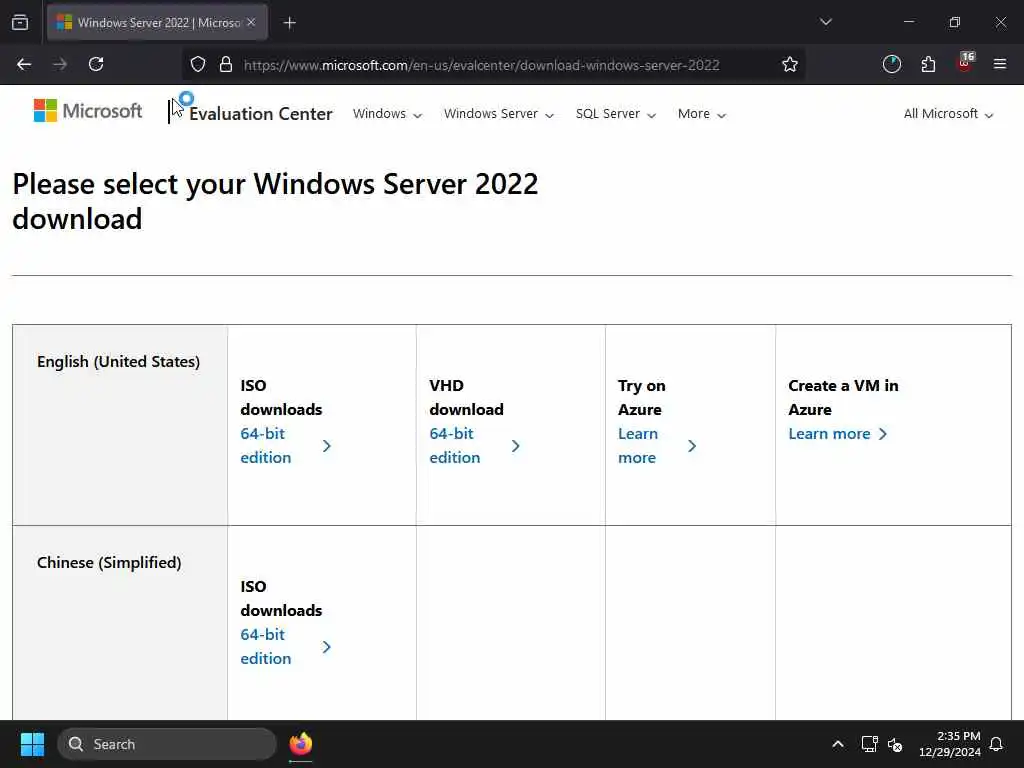Open the notifications bell

(x=997, y=744)
